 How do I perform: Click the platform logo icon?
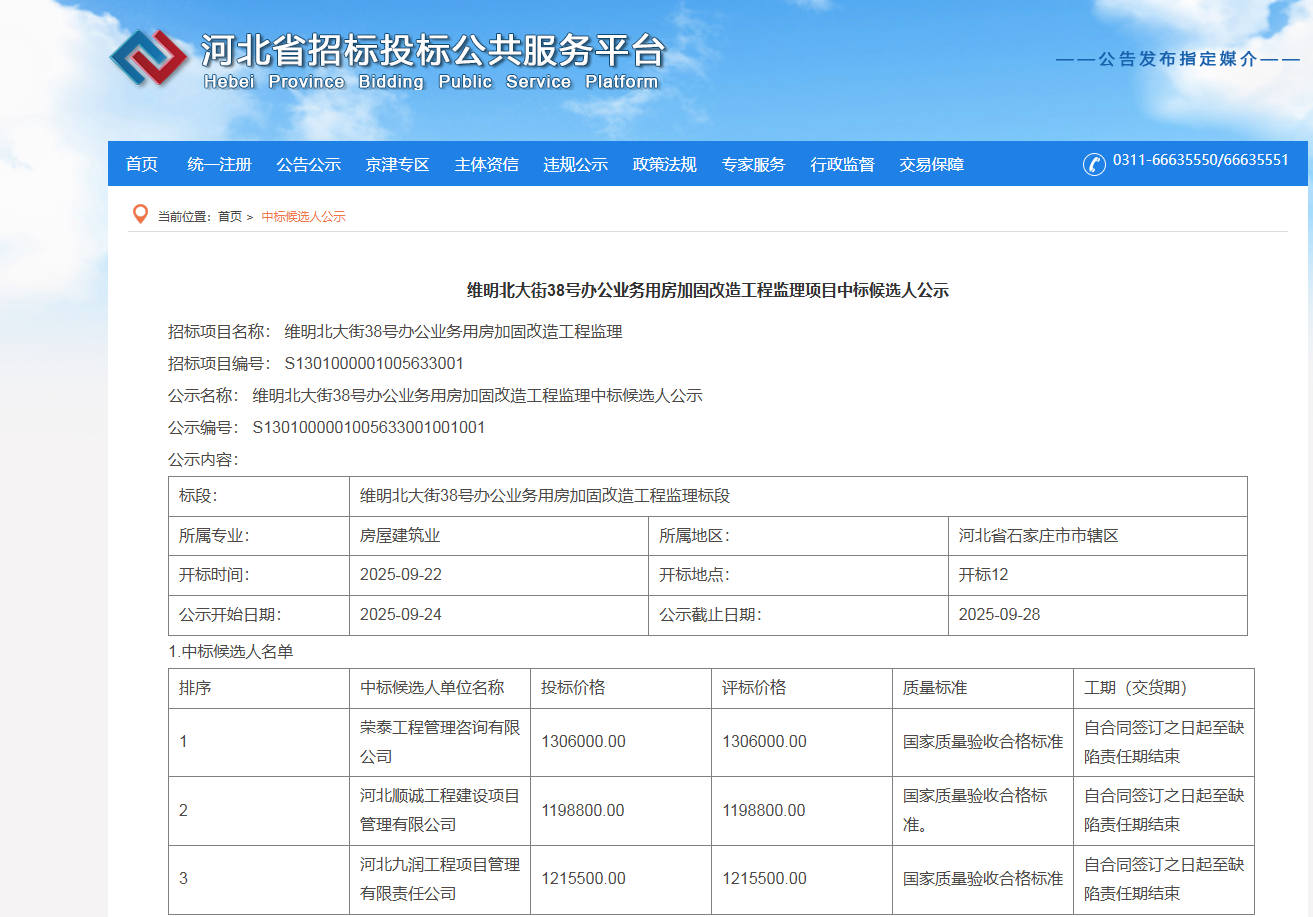pos(148,58)
